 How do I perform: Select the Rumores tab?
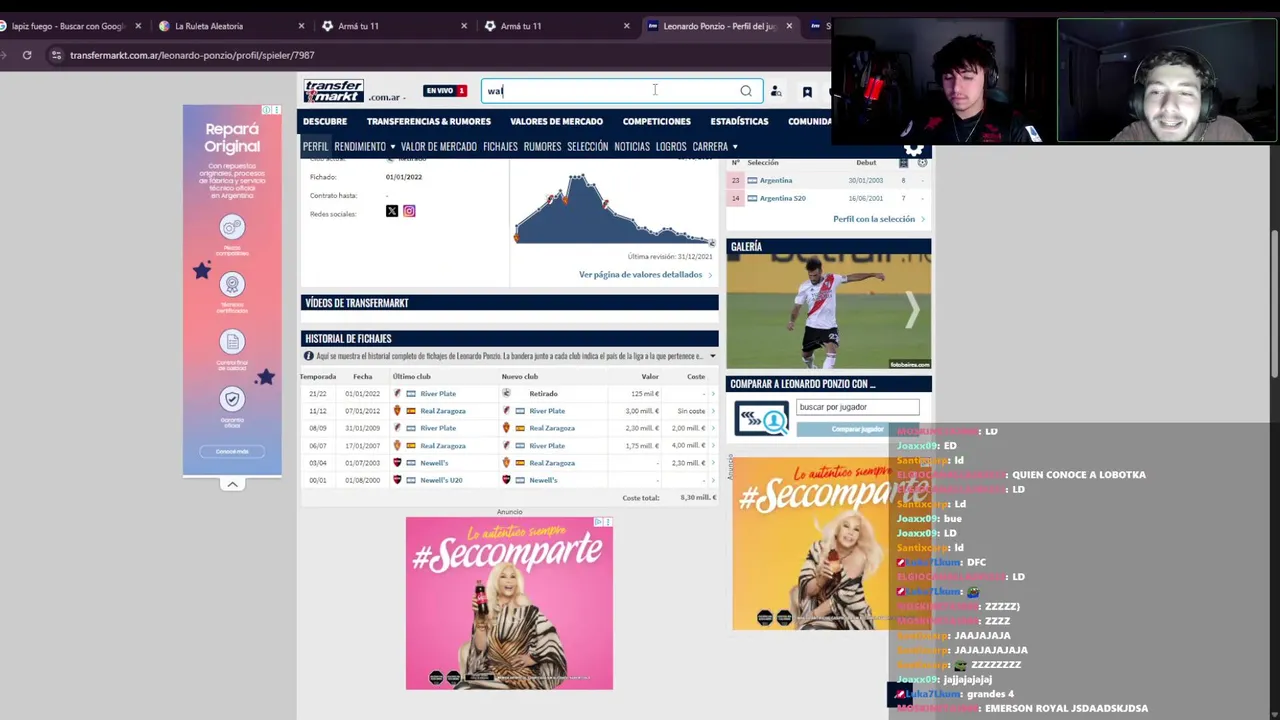coord(542,147)
